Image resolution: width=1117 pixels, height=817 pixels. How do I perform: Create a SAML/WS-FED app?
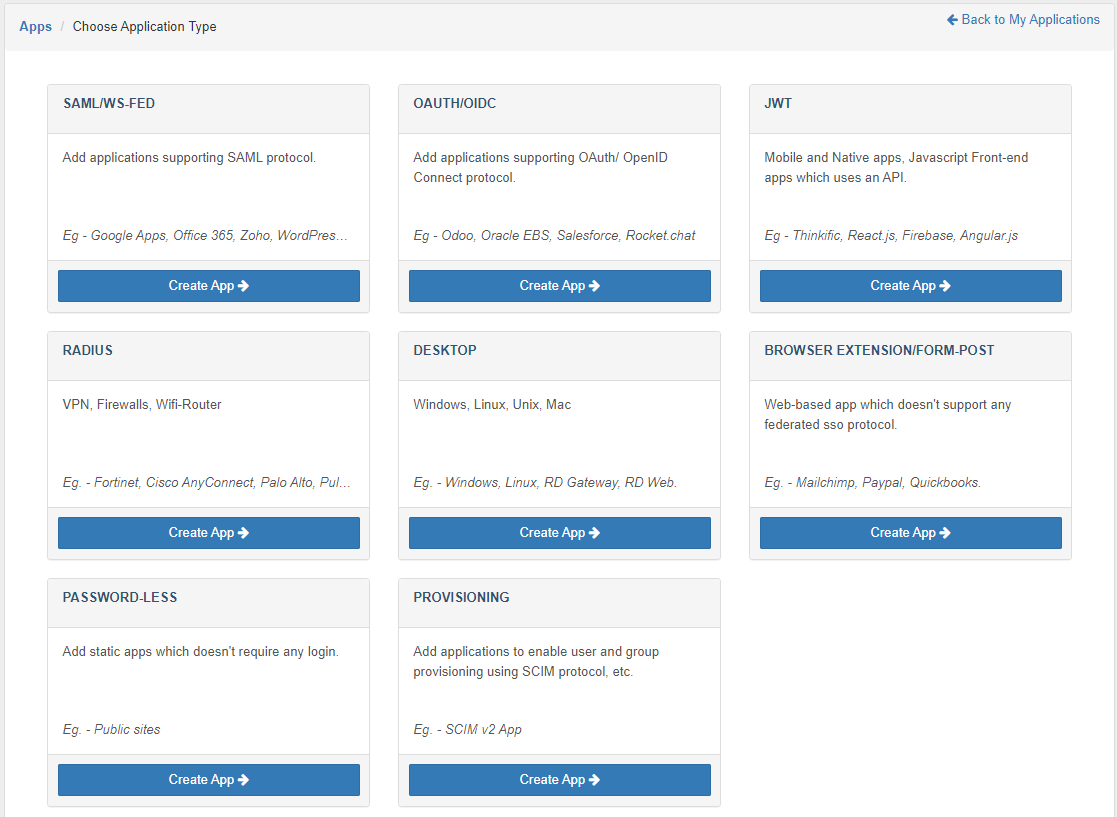pos(208,286)
